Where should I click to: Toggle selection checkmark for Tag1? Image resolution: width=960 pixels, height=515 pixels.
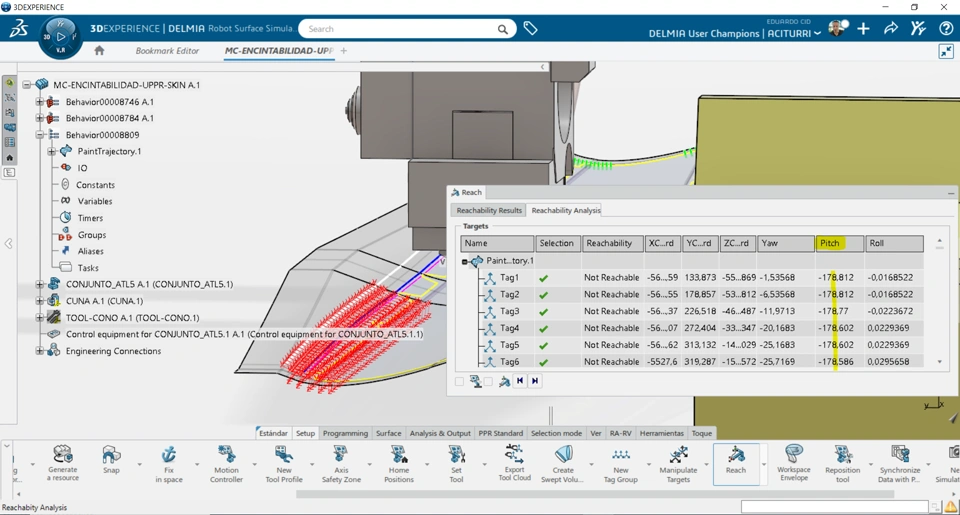click(x=543, y=278)
